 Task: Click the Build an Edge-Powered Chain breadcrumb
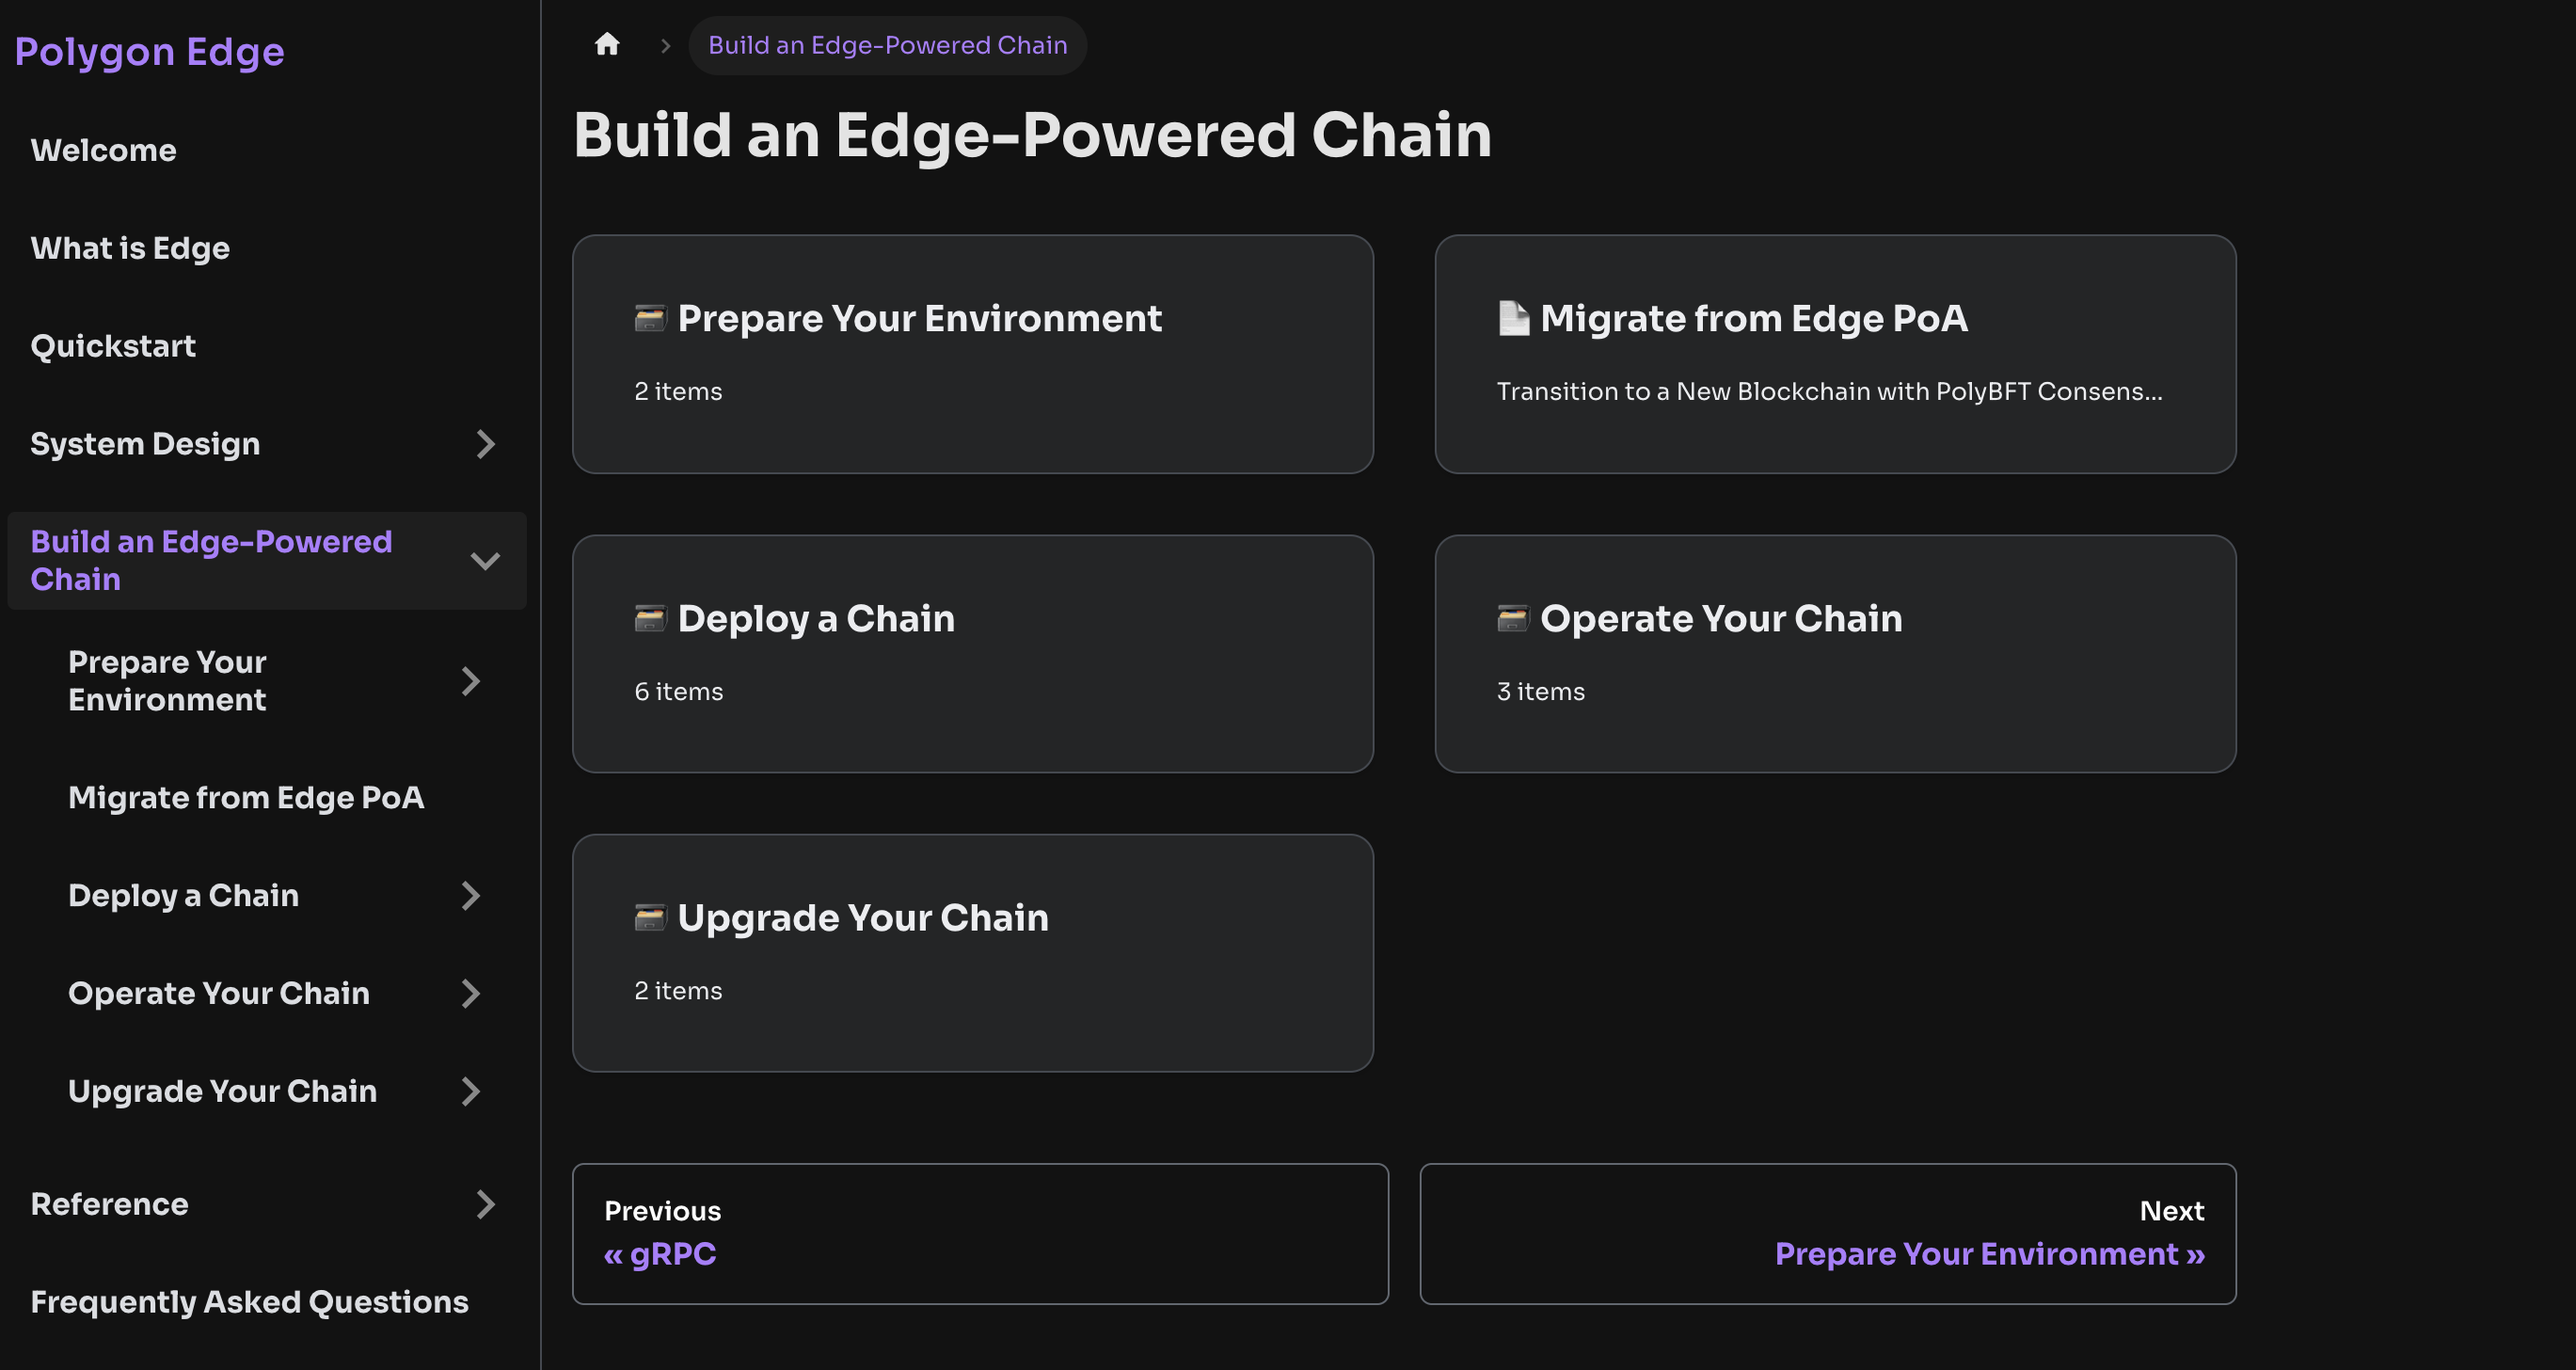pyautogui.click(x=888, y=44)
